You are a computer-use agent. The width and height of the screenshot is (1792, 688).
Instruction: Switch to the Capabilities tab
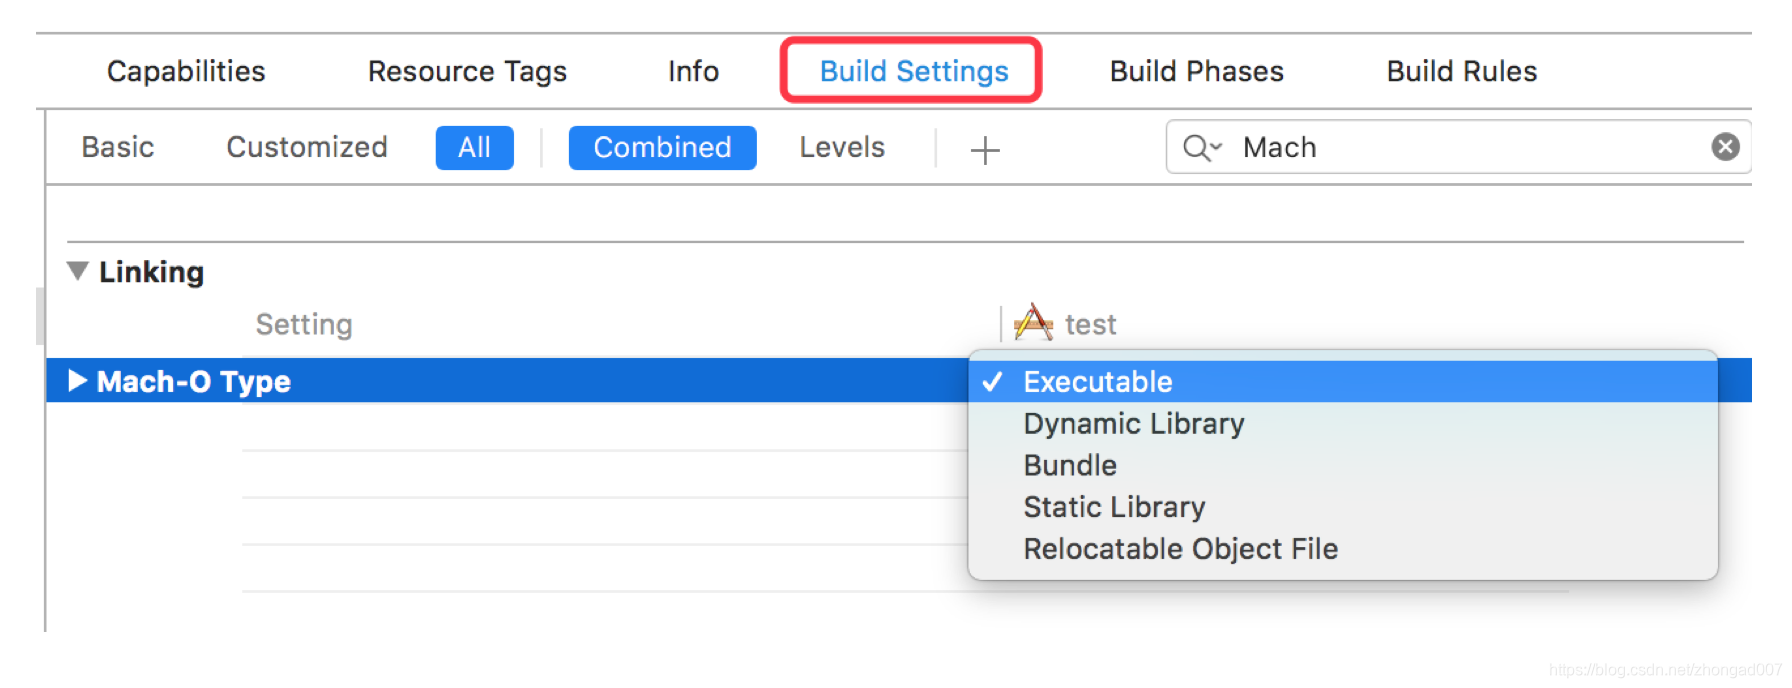point(186,71)
